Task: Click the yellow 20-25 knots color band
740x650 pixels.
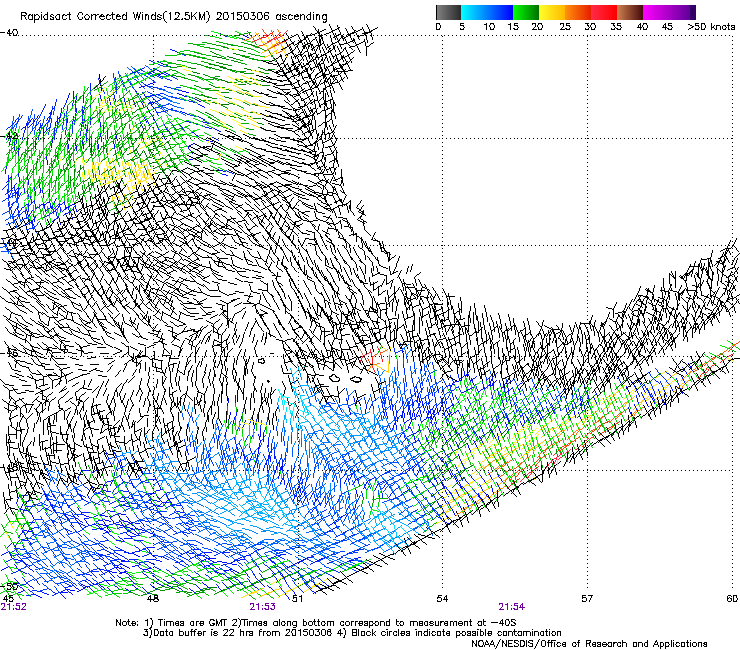Action: click(552, 12)
